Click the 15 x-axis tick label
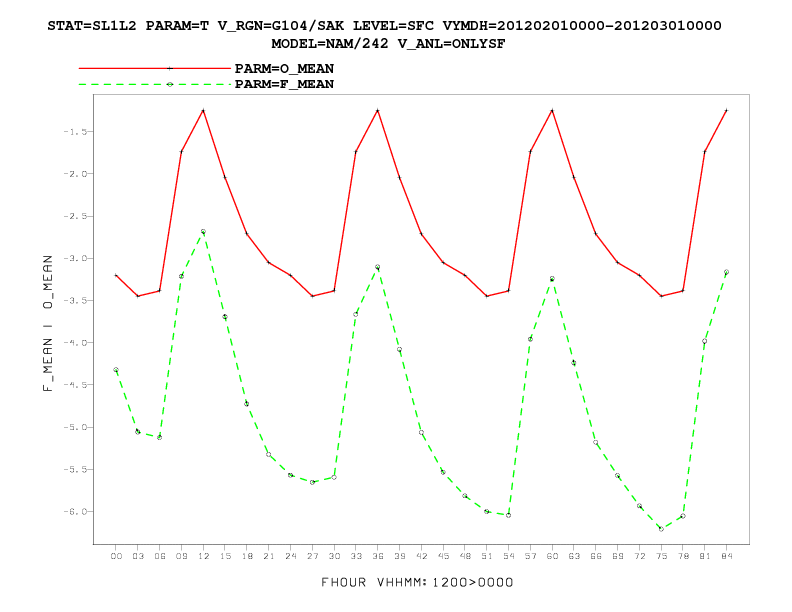The height and width of the screenshot is (612, 792). [225, 556]
